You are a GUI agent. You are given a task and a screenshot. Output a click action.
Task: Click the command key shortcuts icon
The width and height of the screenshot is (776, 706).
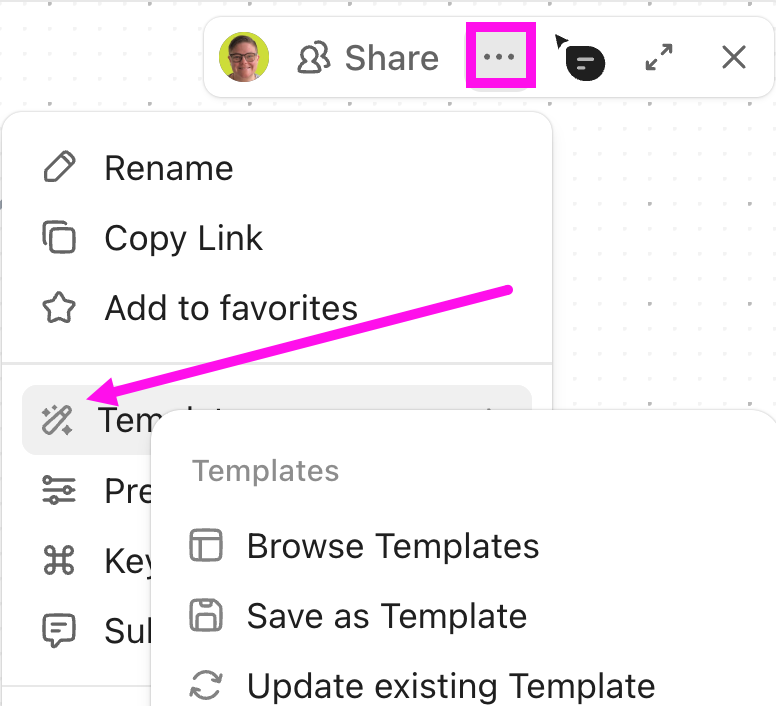point(59,561)
